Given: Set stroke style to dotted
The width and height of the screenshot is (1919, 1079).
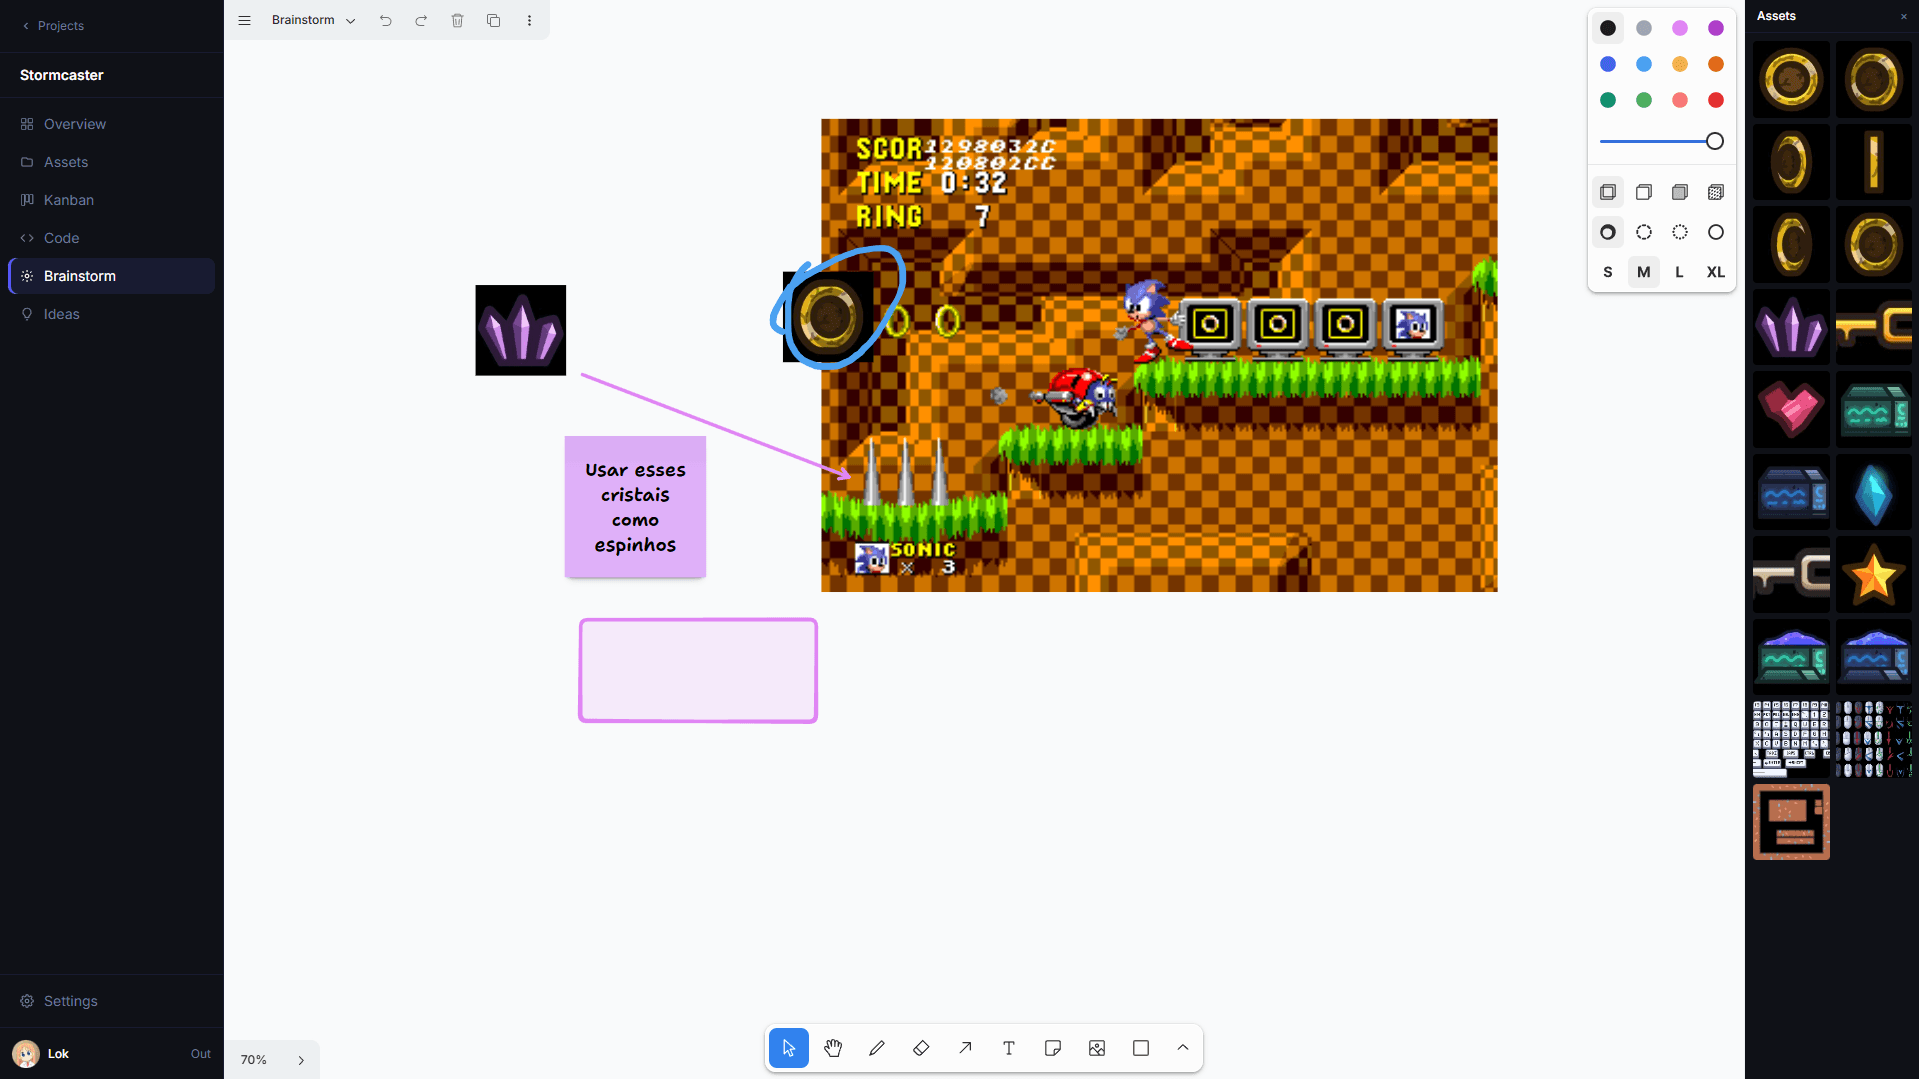Looking at the screenshot, I should pyautogui.click(x=1680, y=232).
